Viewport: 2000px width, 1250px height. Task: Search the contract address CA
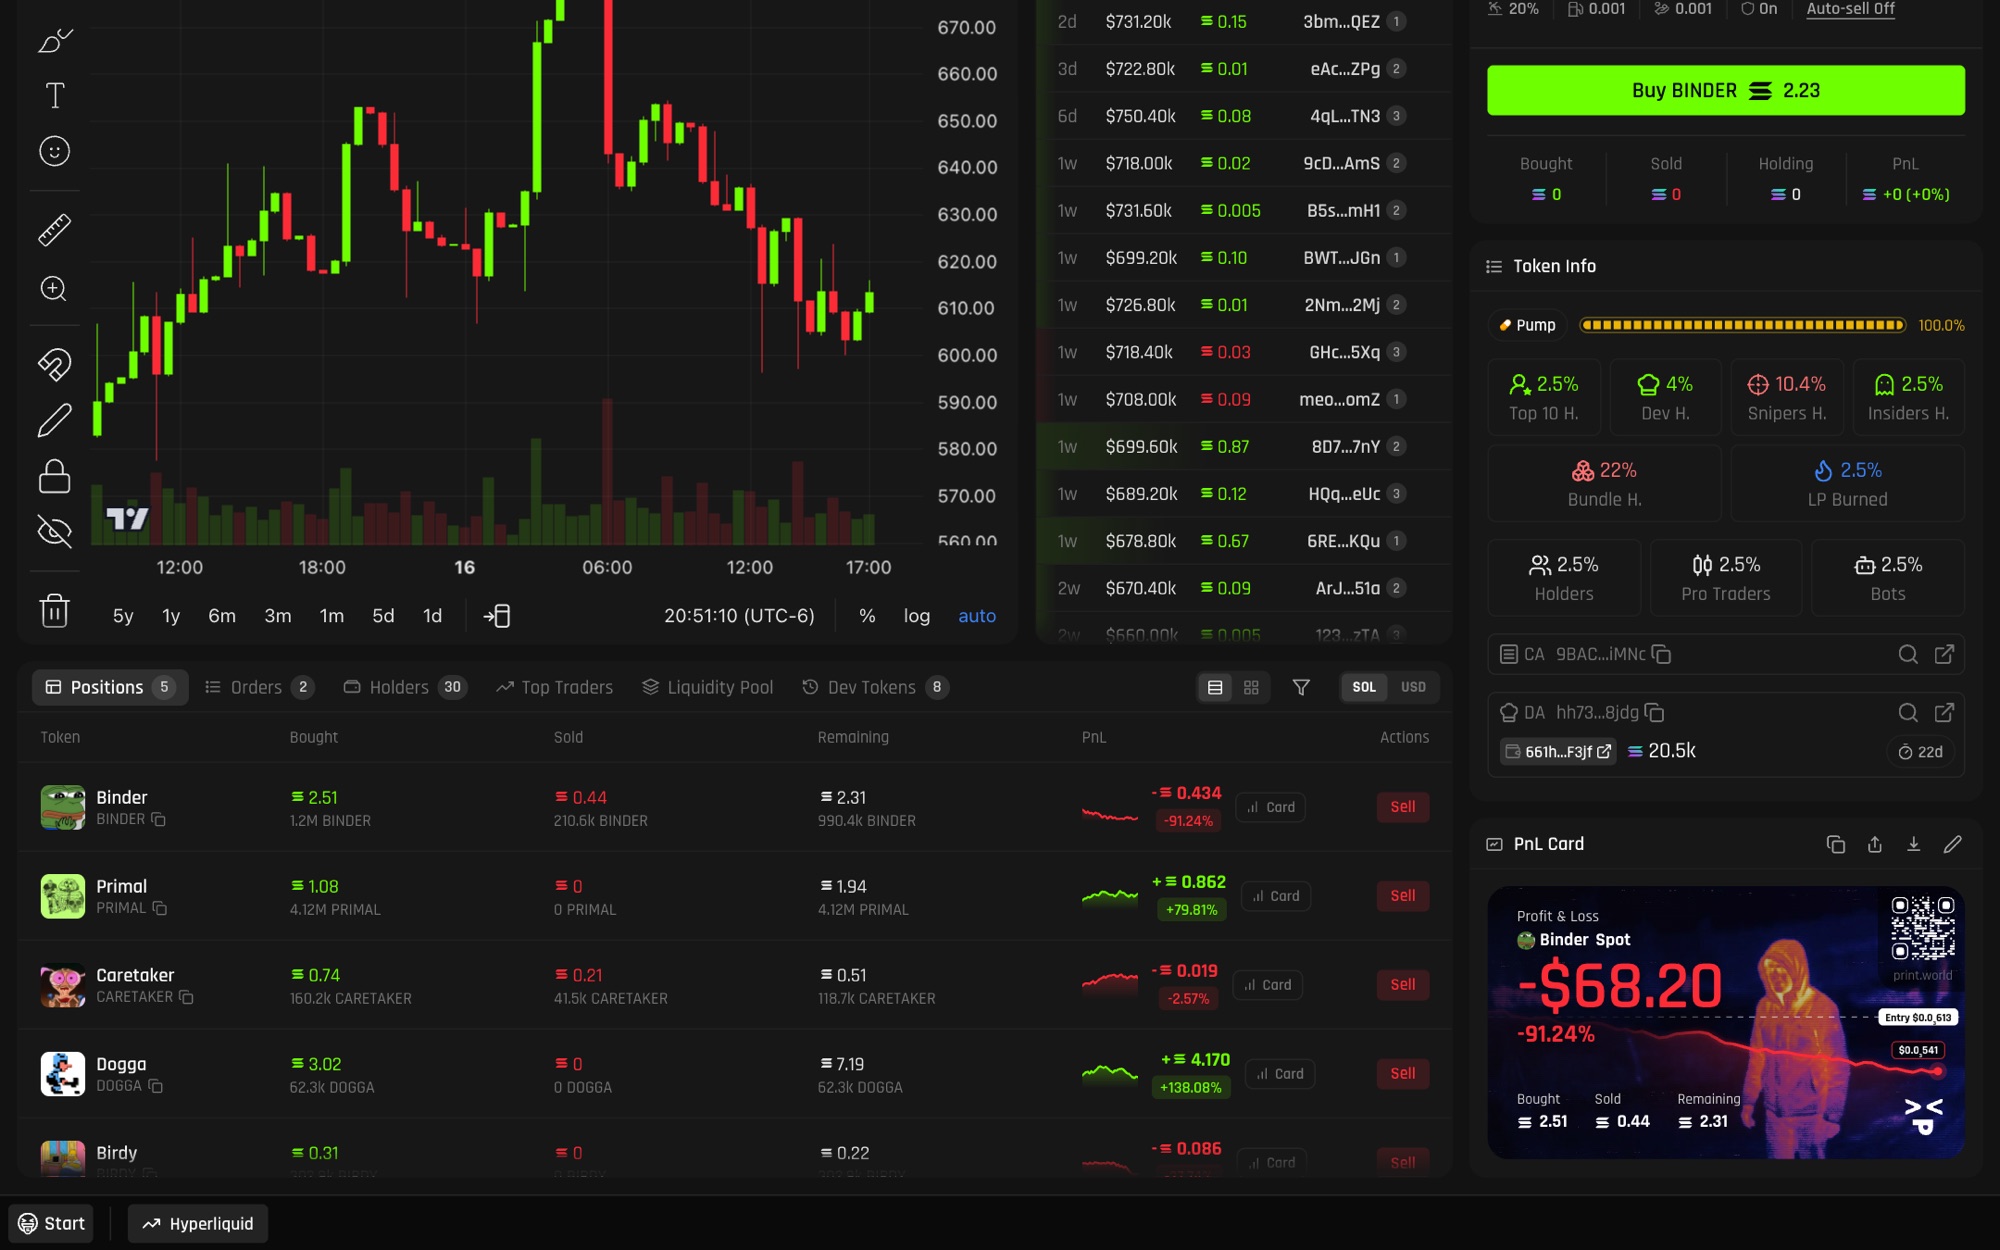click(x=1908, y=654)
